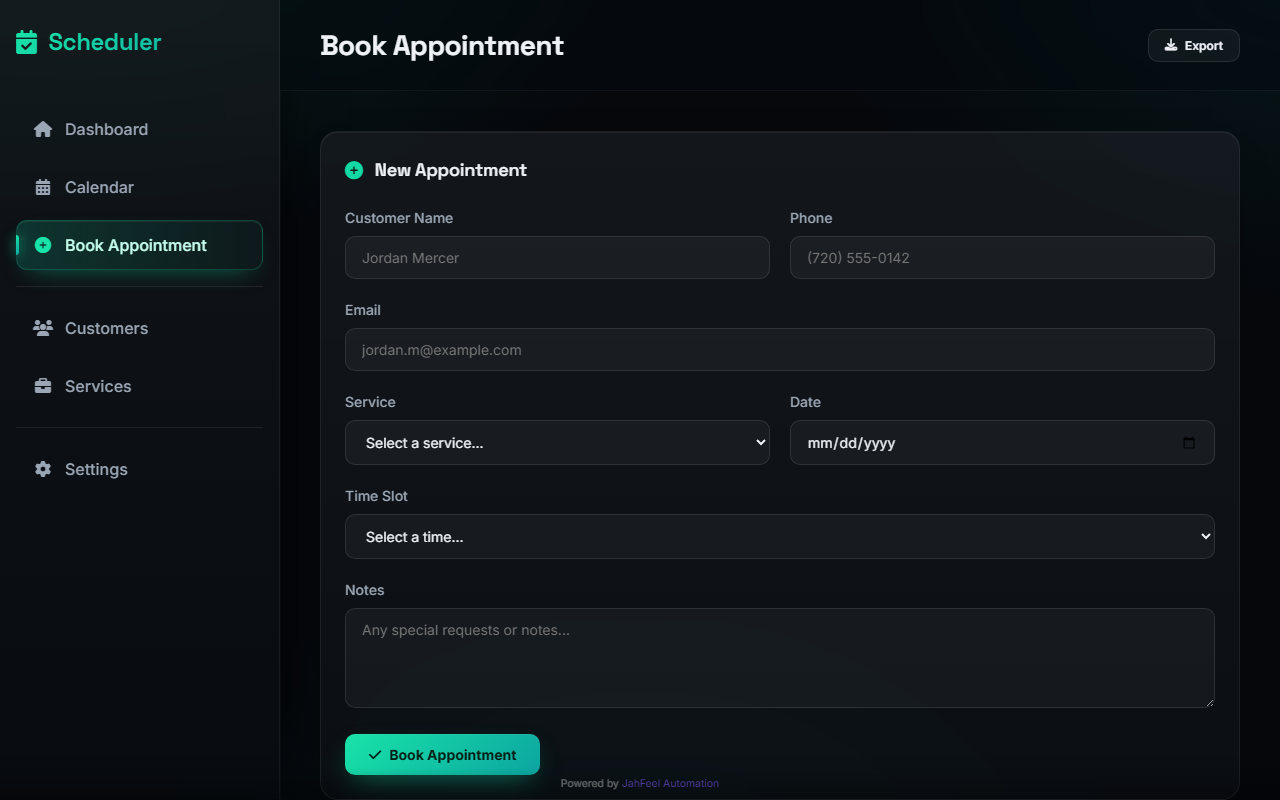This screenshot has width=1280, height=800.
Task: Click the Email field label
Action: (363, 310)
